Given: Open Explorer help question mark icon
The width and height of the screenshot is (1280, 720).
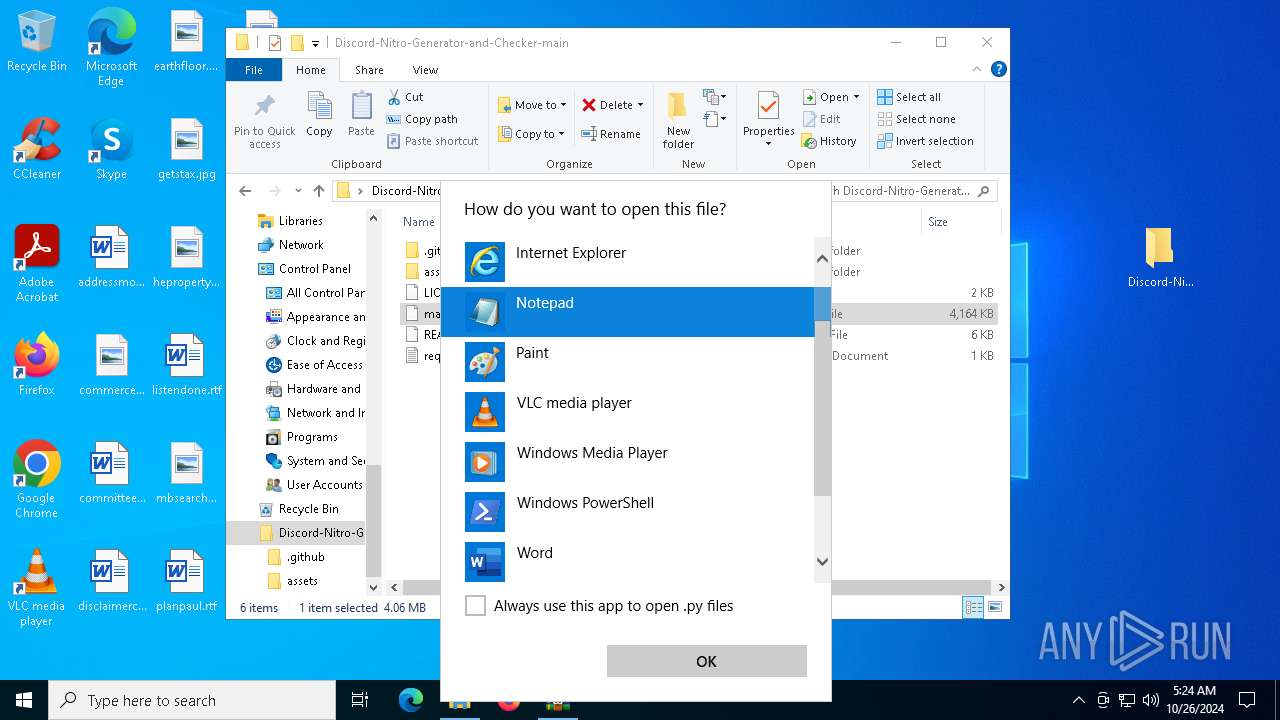Looking at the screenshot, I should click(998, 70).
